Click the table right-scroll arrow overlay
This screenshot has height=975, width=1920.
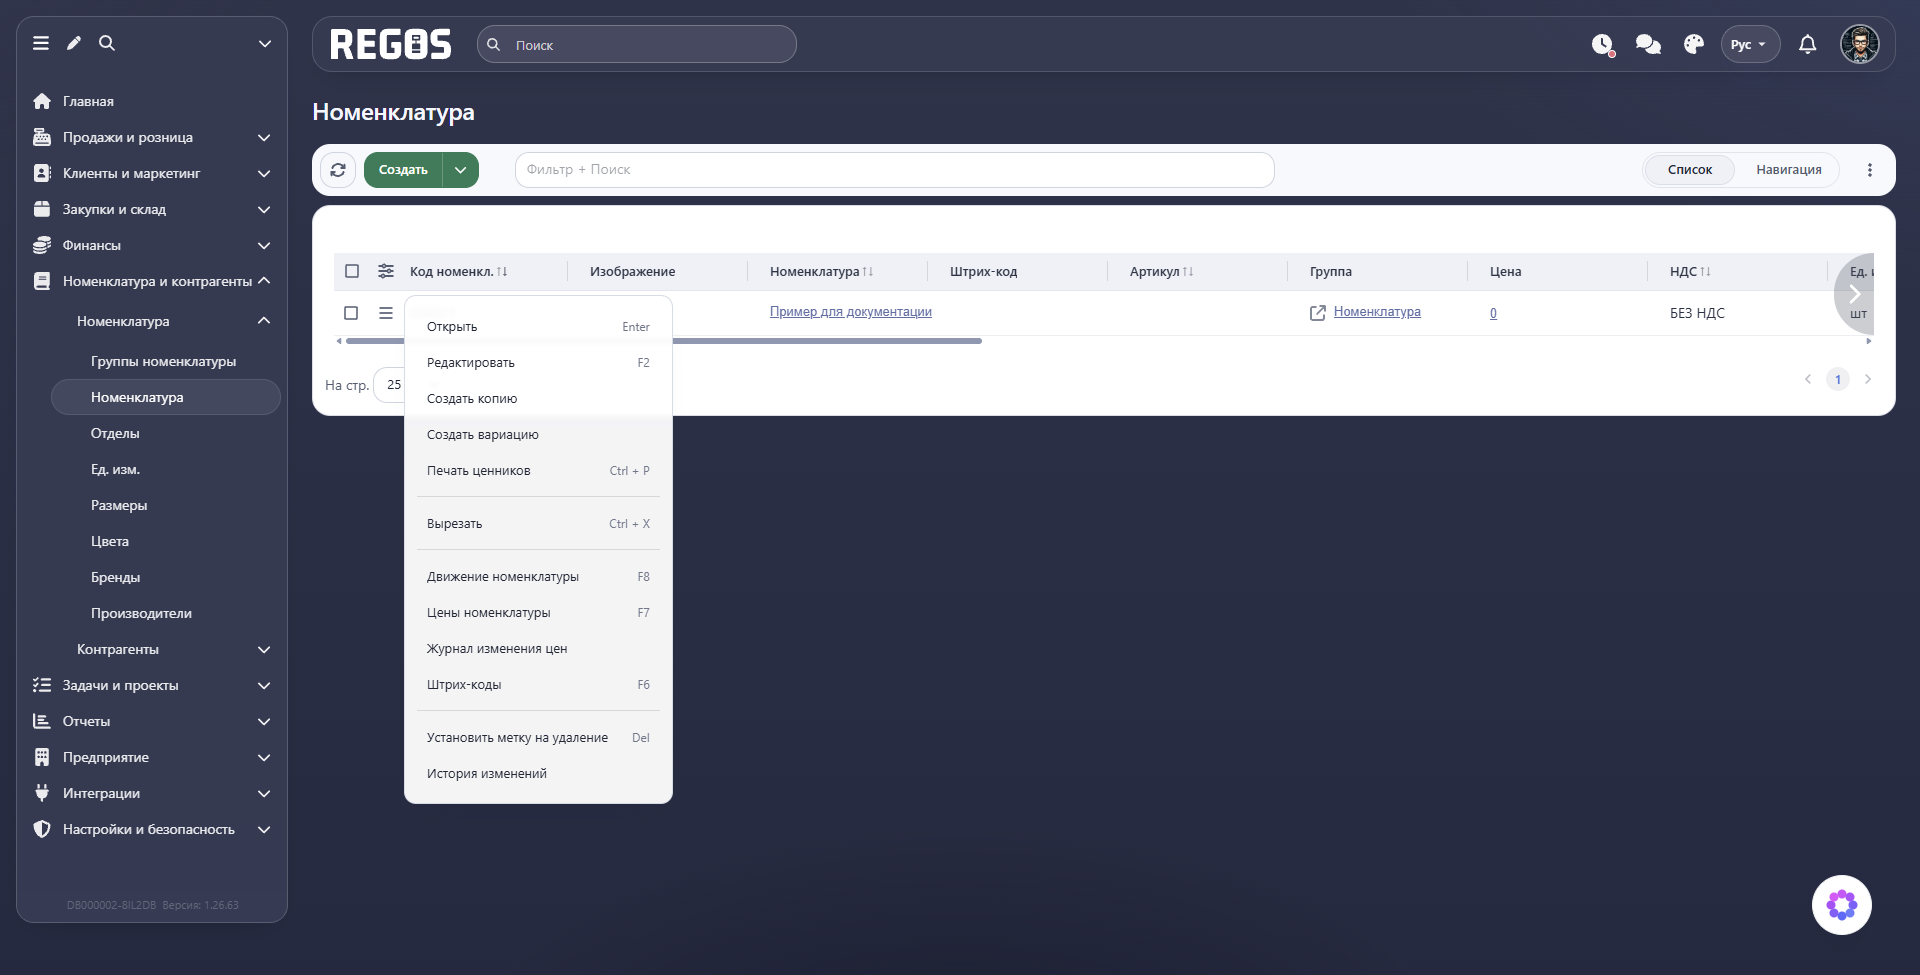pyautogui.click(x=1854, y=294)
